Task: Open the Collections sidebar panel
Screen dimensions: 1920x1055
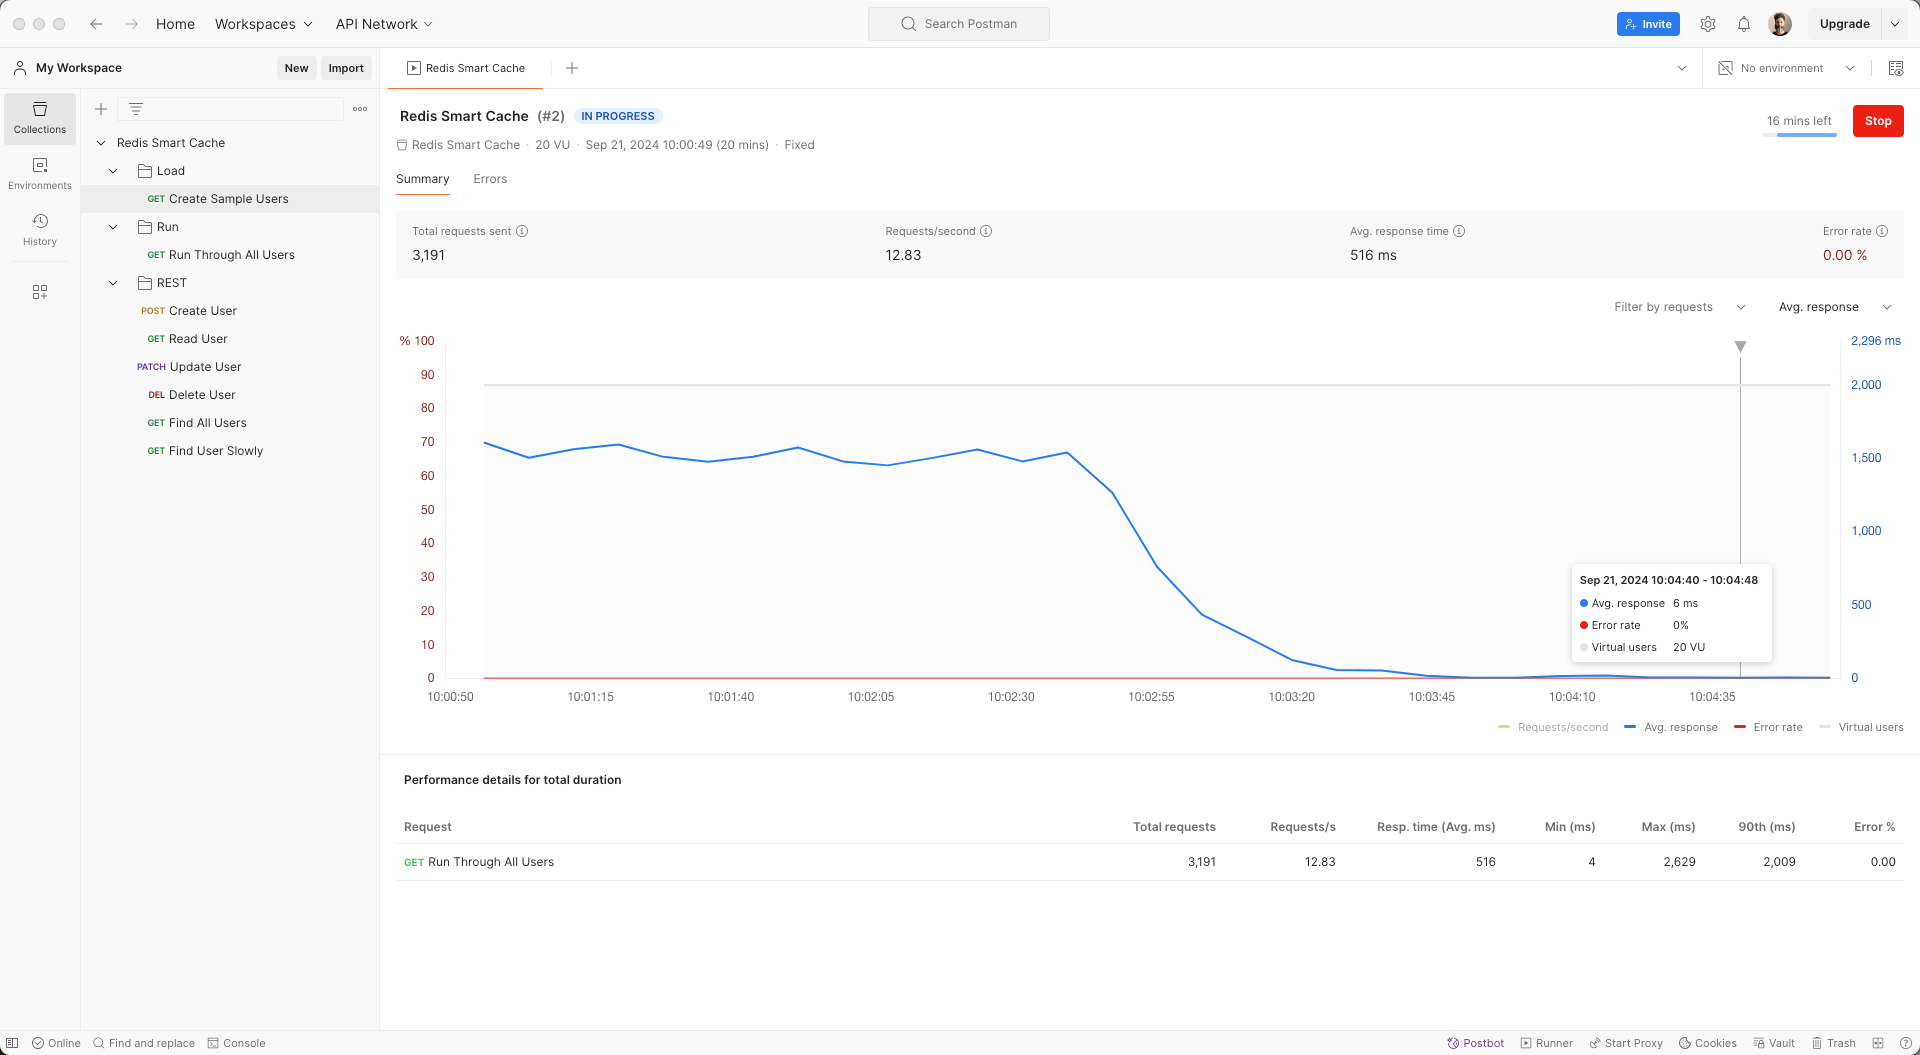Action: coord(40,118)
